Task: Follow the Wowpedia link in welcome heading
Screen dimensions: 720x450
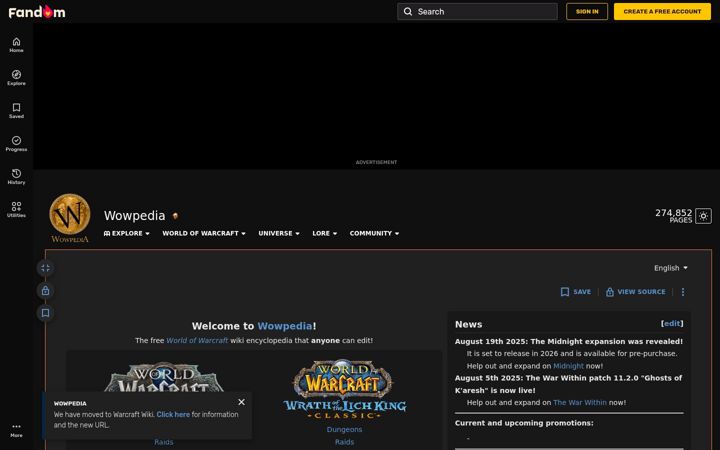Action: pos(285,326)
